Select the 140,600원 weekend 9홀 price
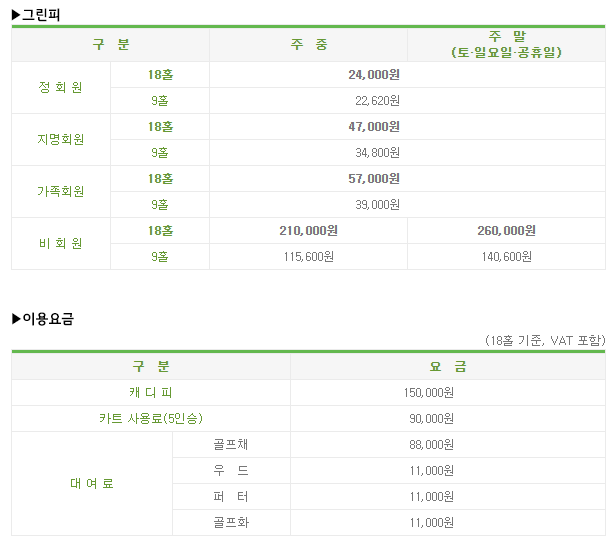This screenshot has width=616, height=552. coord(506,257)
